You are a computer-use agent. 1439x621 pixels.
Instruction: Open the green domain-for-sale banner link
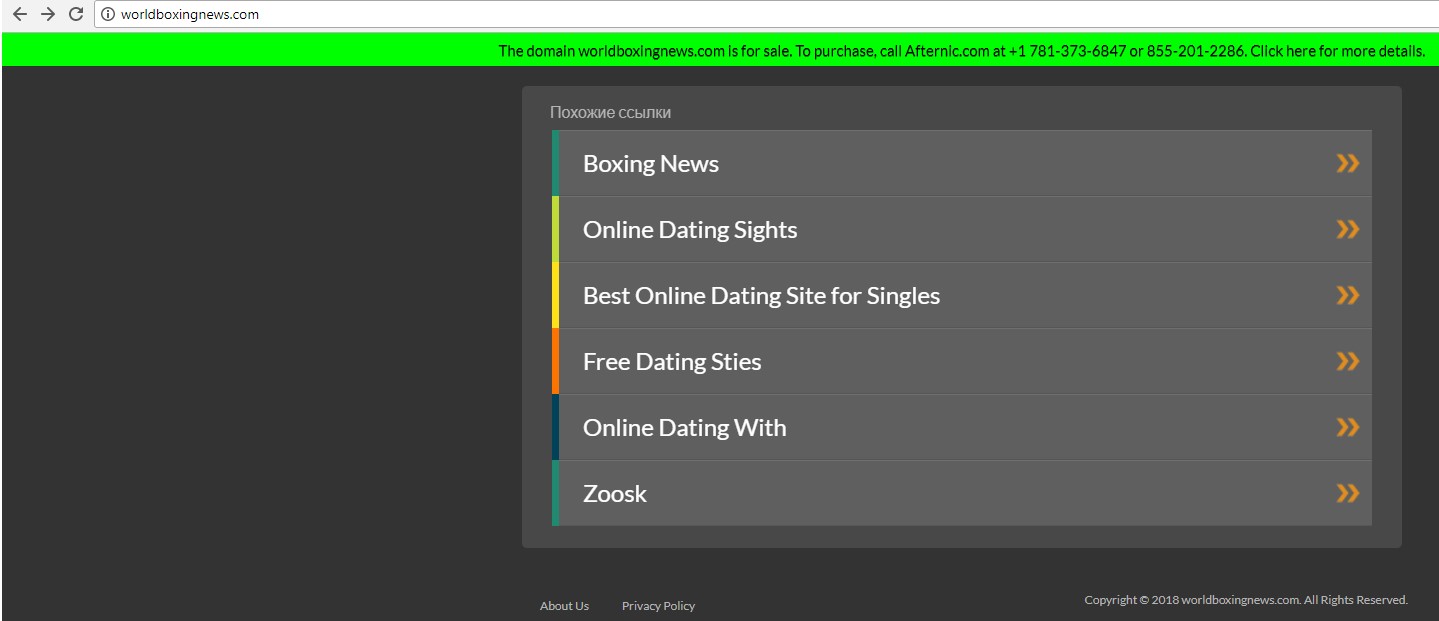[x=961, y=51]
